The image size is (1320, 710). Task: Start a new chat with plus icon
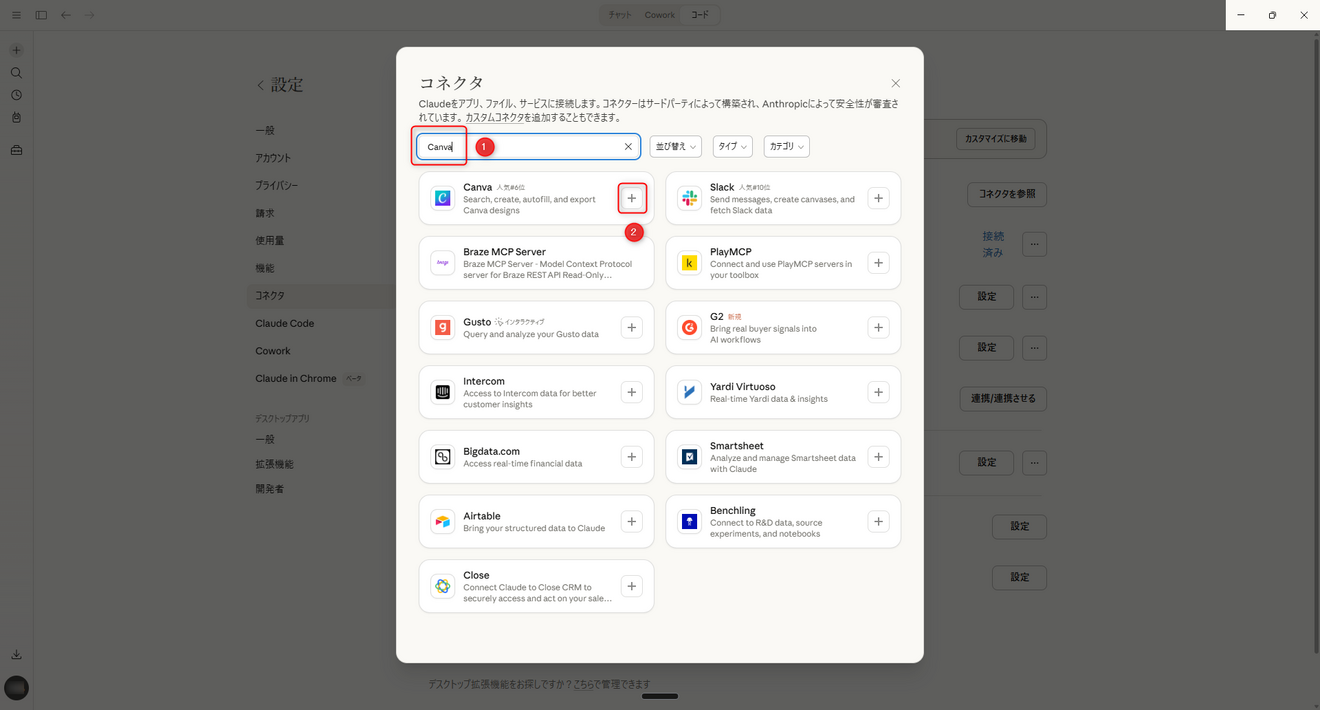tap(16, 50)
